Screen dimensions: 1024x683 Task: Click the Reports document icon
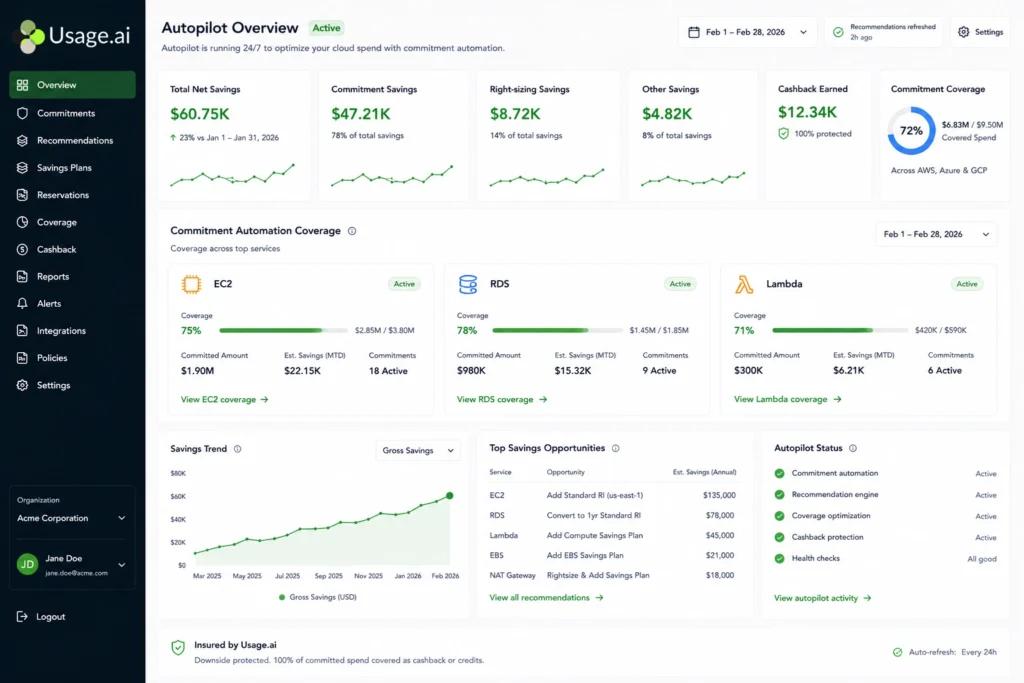(22, 276)
